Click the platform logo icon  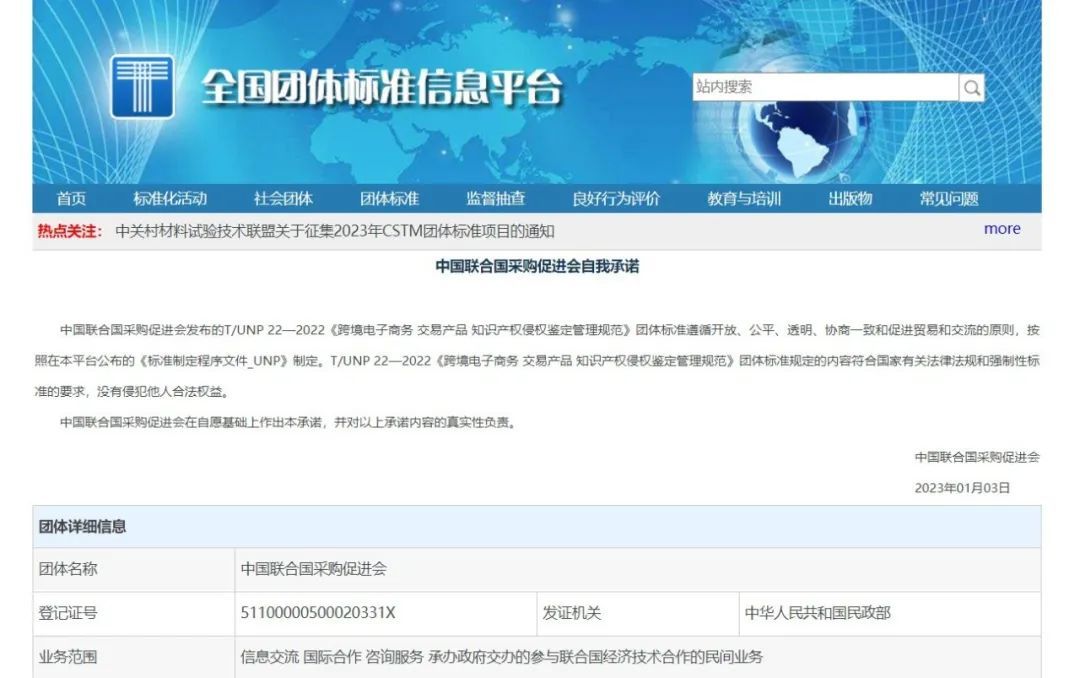(142, 87)
